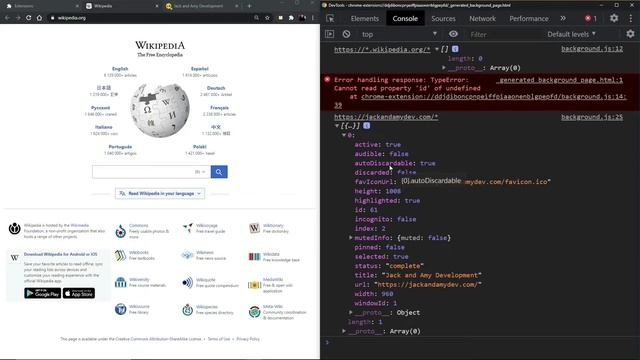Open the extensions puzzle piece icon
Viewport: 640px width, 360px height.
coord(291,18)
